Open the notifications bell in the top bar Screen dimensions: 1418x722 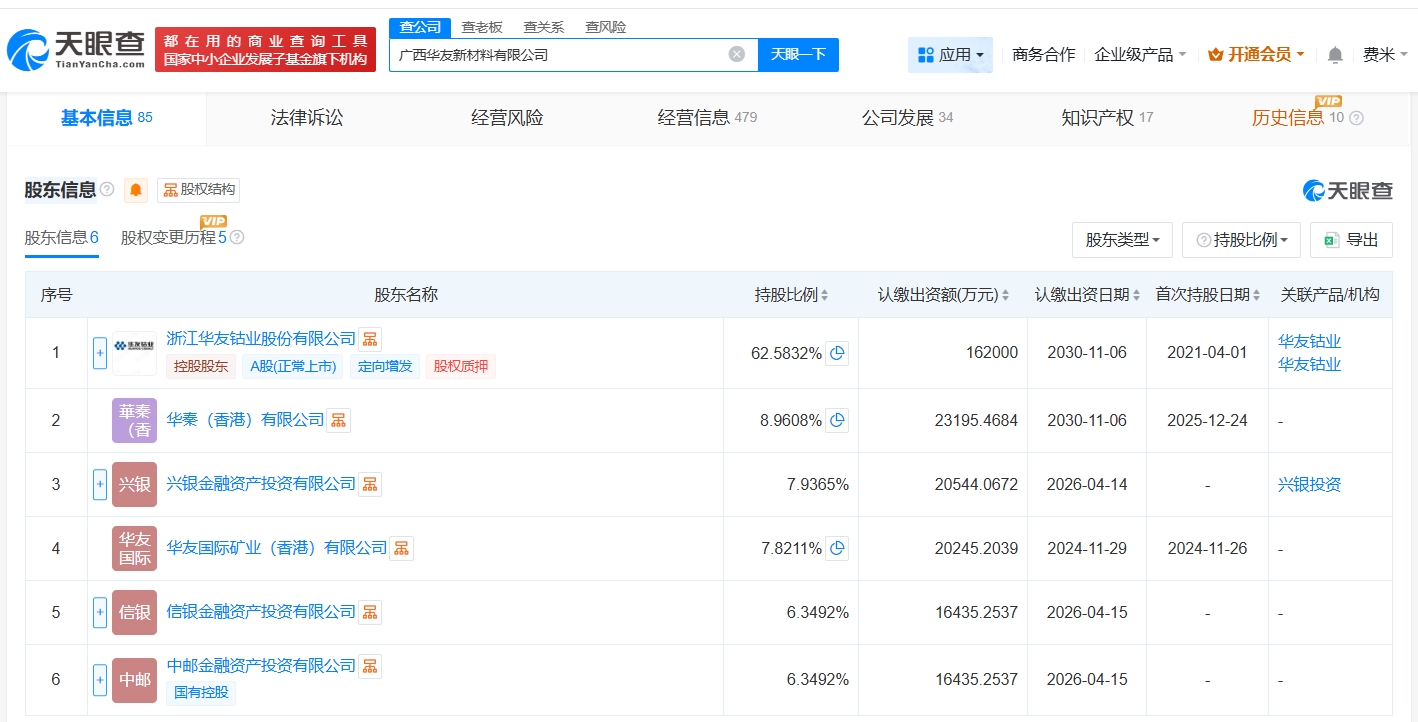pyautogui.click(x=1335, y=55)
